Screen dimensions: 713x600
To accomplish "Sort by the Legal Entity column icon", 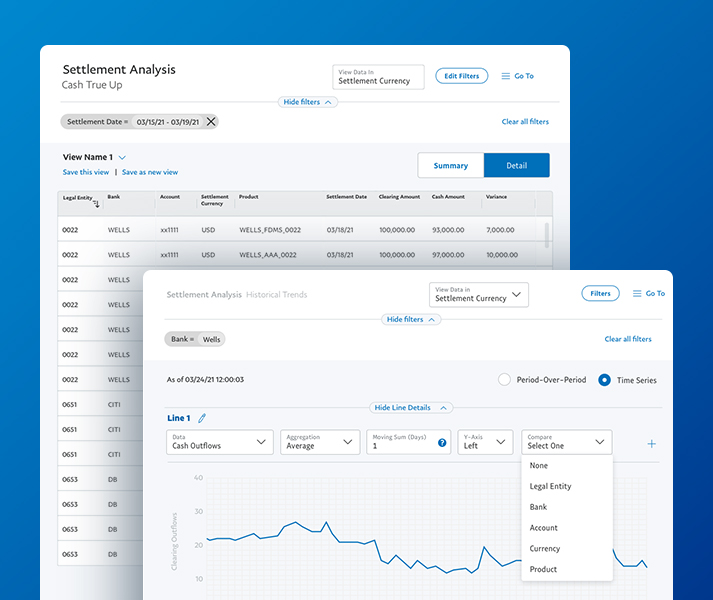I will pos(97,203).
